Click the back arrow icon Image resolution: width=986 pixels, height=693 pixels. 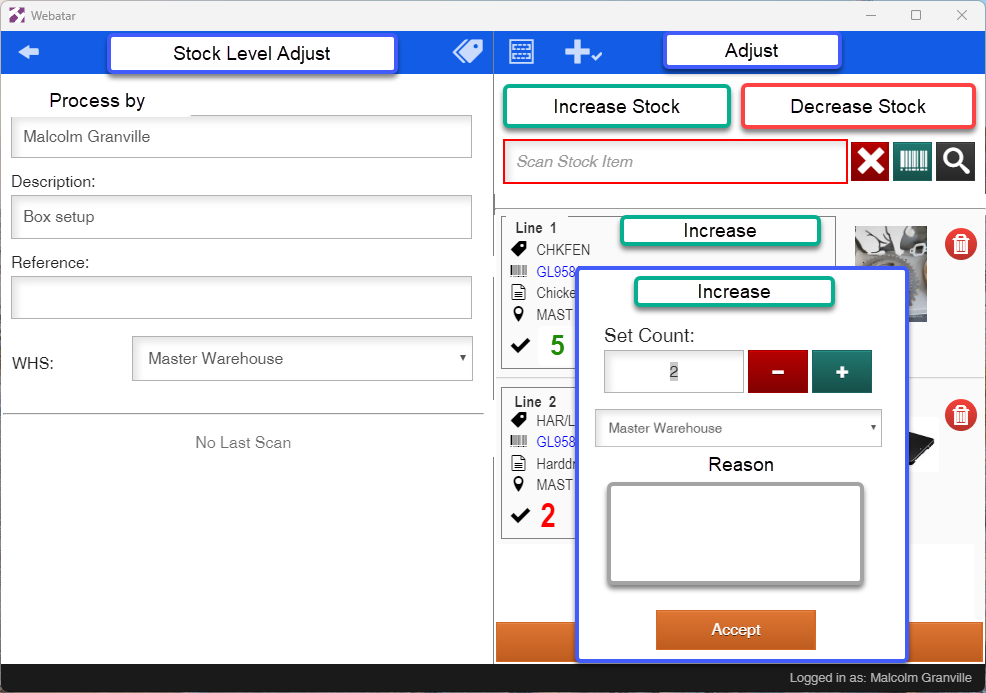coord(29,52)
